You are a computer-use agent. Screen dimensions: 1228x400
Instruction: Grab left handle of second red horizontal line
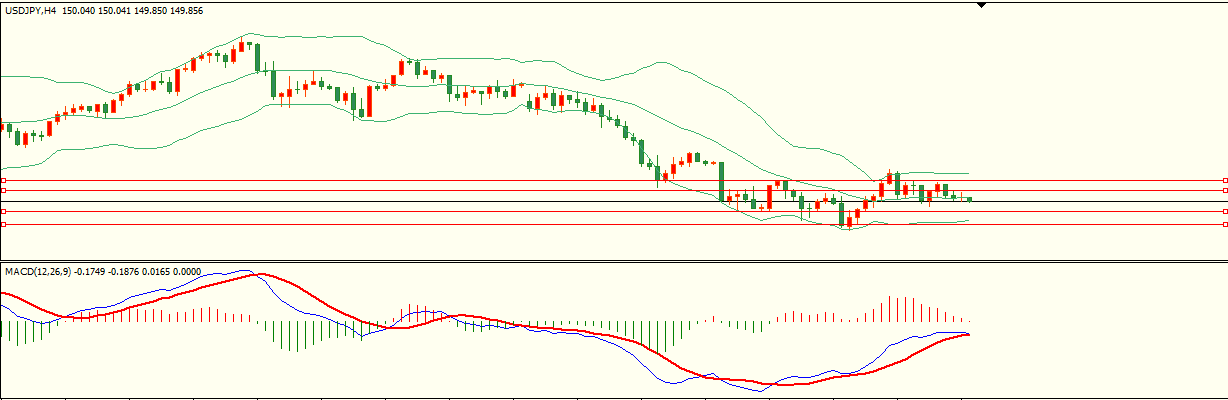(x=4, y=190)
